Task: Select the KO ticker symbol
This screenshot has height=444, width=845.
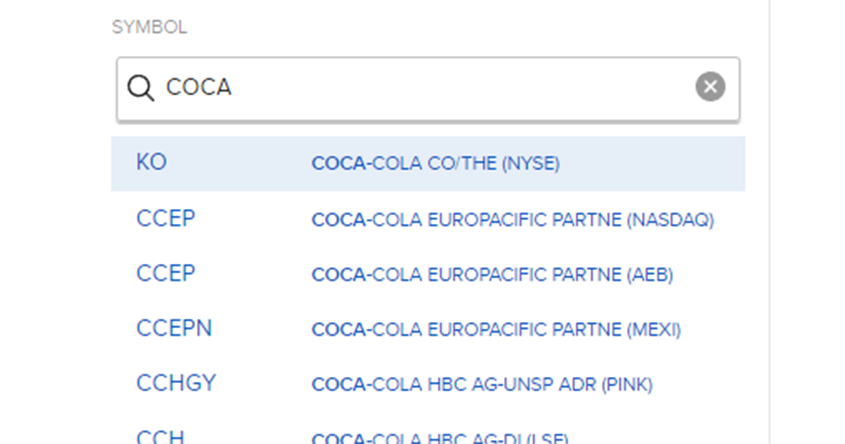Action: tap(152, 163)
